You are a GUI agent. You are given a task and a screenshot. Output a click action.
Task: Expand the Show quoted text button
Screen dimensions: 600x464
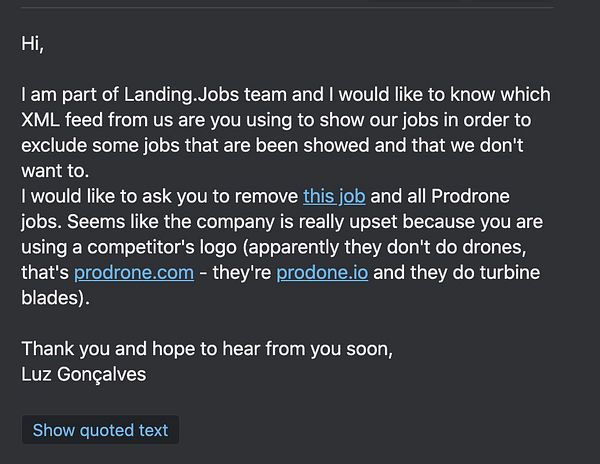(100, 430)
